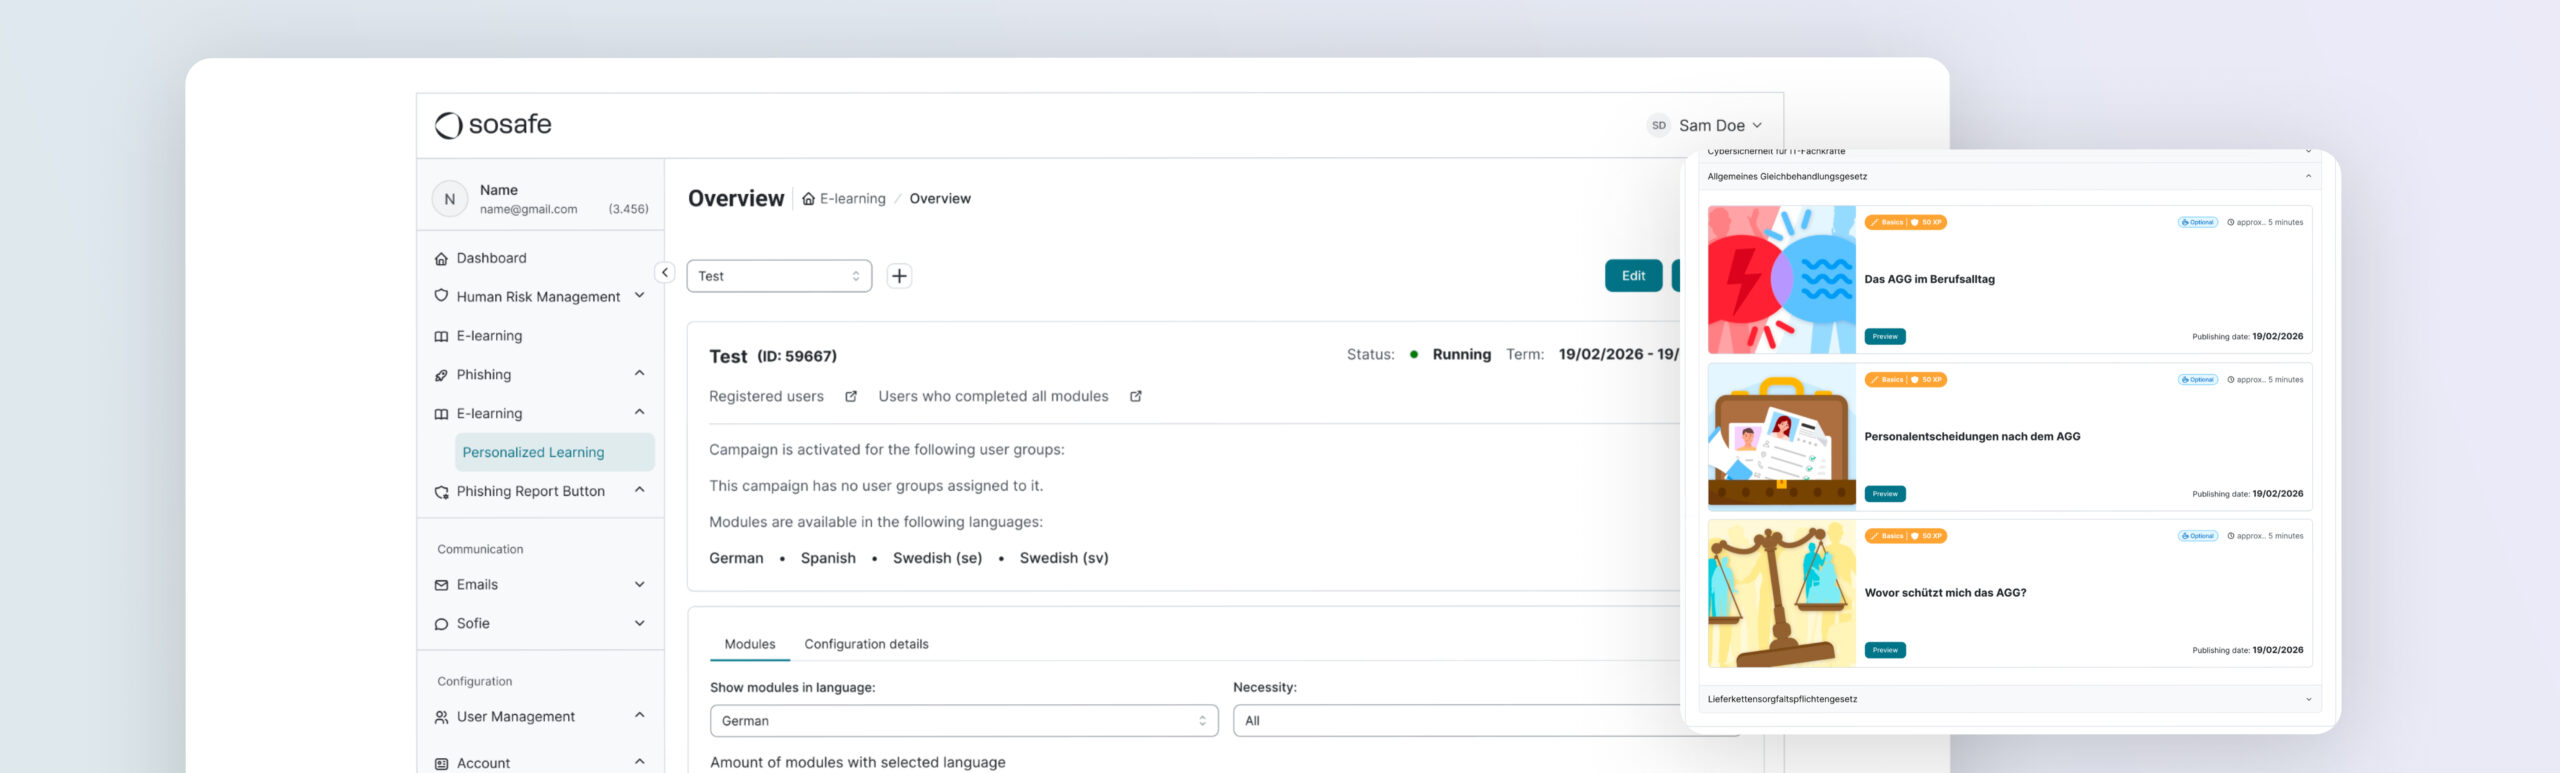Click the Emails envelope icon

click(x=441, y=585)
